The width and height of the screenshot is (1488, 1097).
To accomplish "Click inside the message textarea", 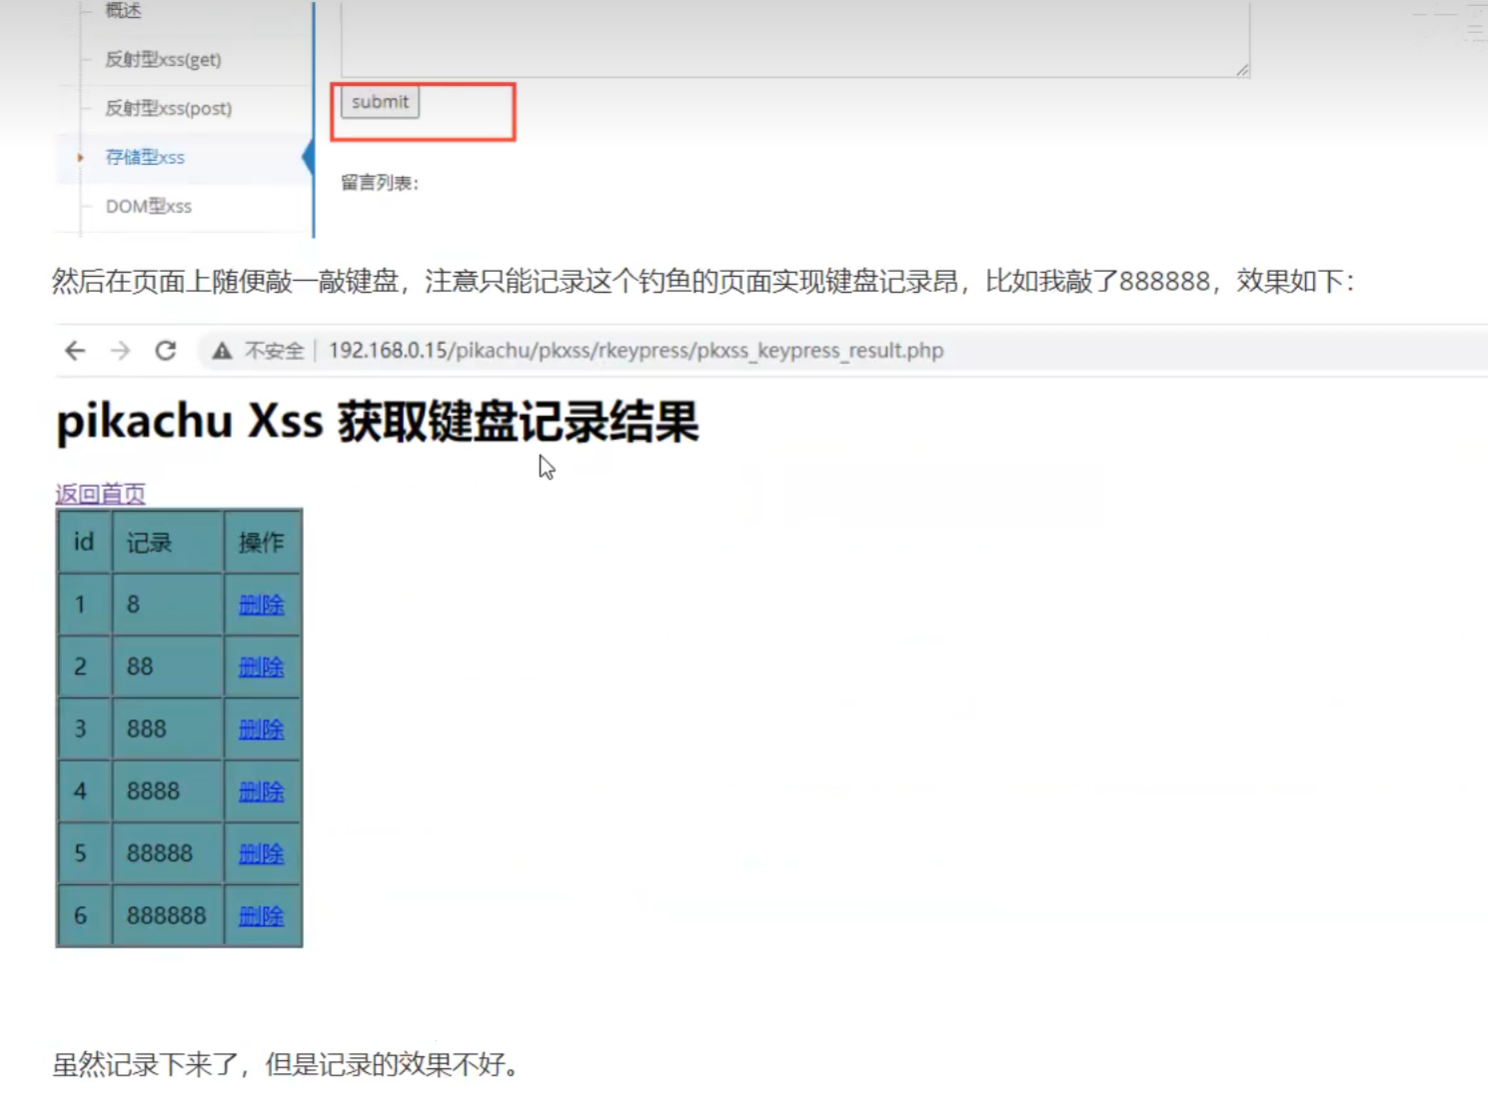I will [795, 38].
